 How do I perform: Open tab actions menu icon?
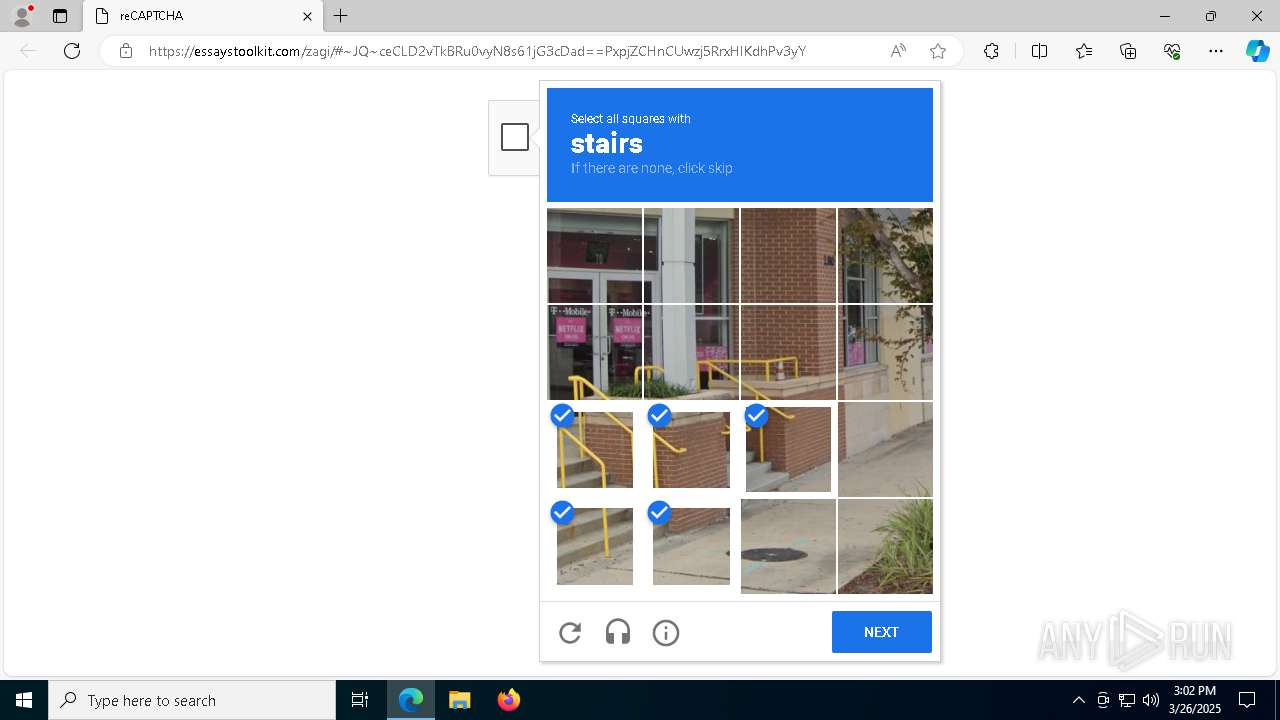(60, 16)
